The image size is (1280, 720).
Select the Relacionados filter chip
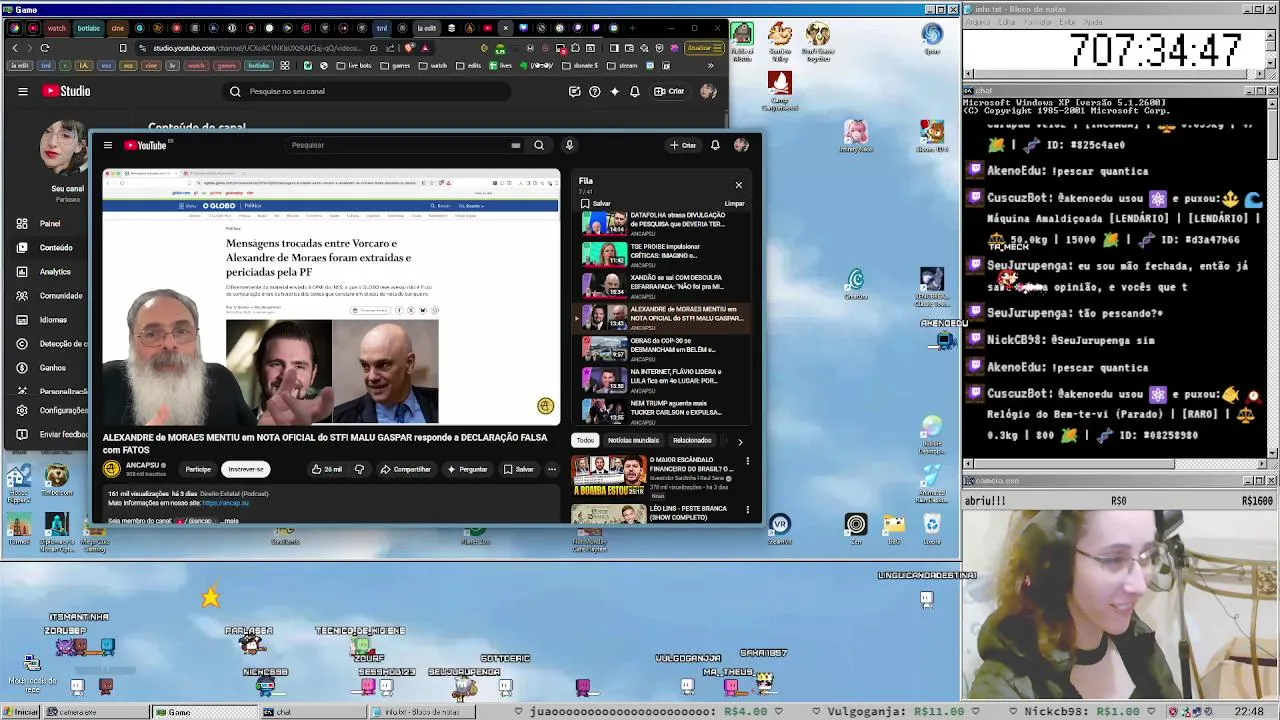(x=692, y=440)
